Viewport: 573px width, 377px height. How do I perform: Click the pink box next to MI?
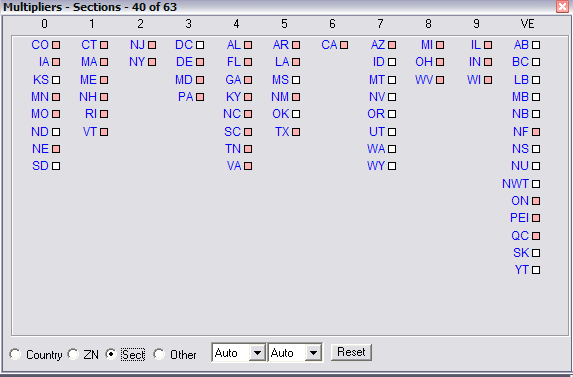(440, 45)
